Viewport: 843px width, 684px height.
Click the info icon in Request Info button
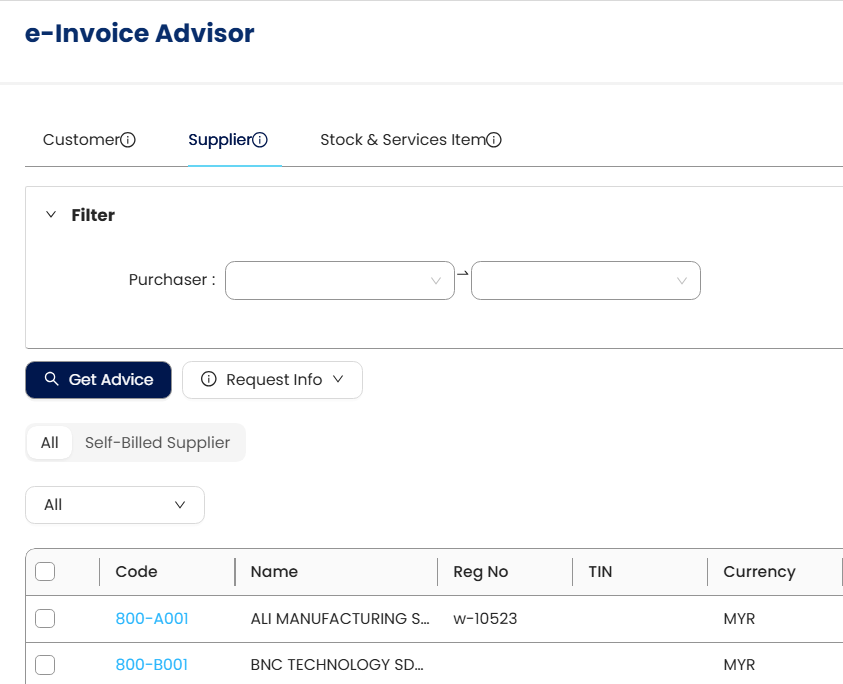[209, 380]
